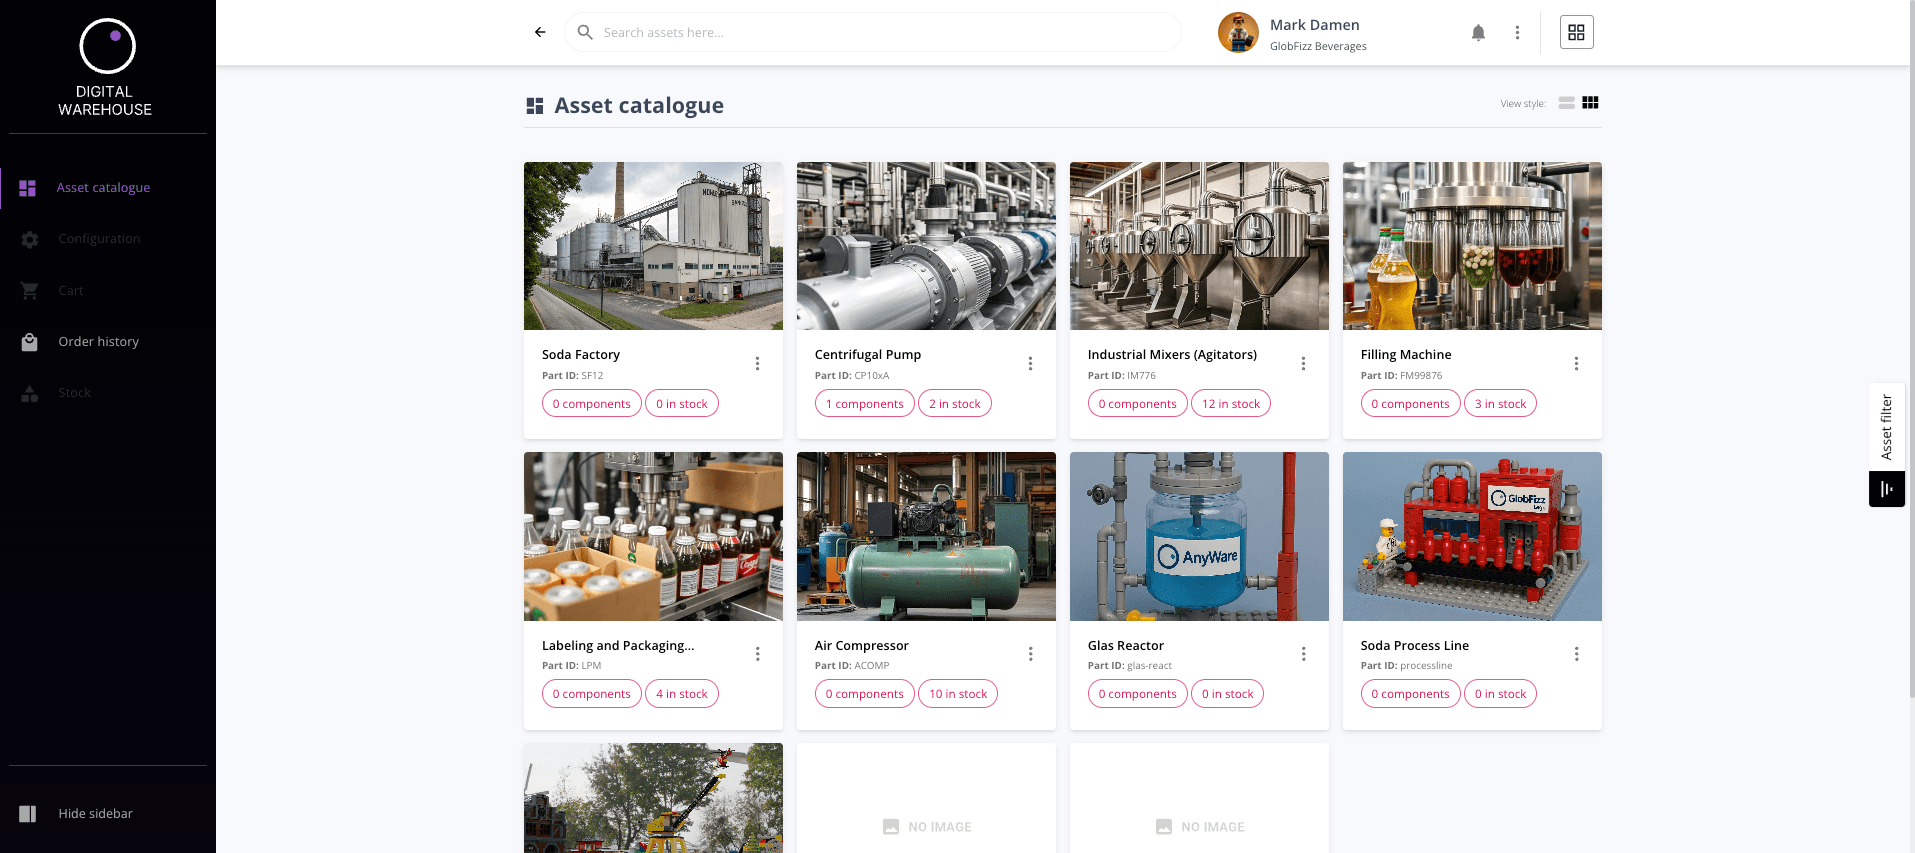Click Glas Reactor's 0 components badge
Image resolution: width=1915 pixels, height=853 pixels.
click(x=1138, y=693)
